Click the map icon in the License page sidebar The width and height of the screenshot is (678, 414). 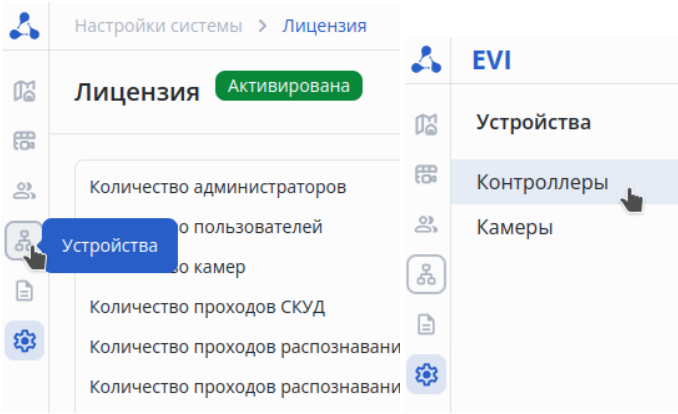pos(24,92)
